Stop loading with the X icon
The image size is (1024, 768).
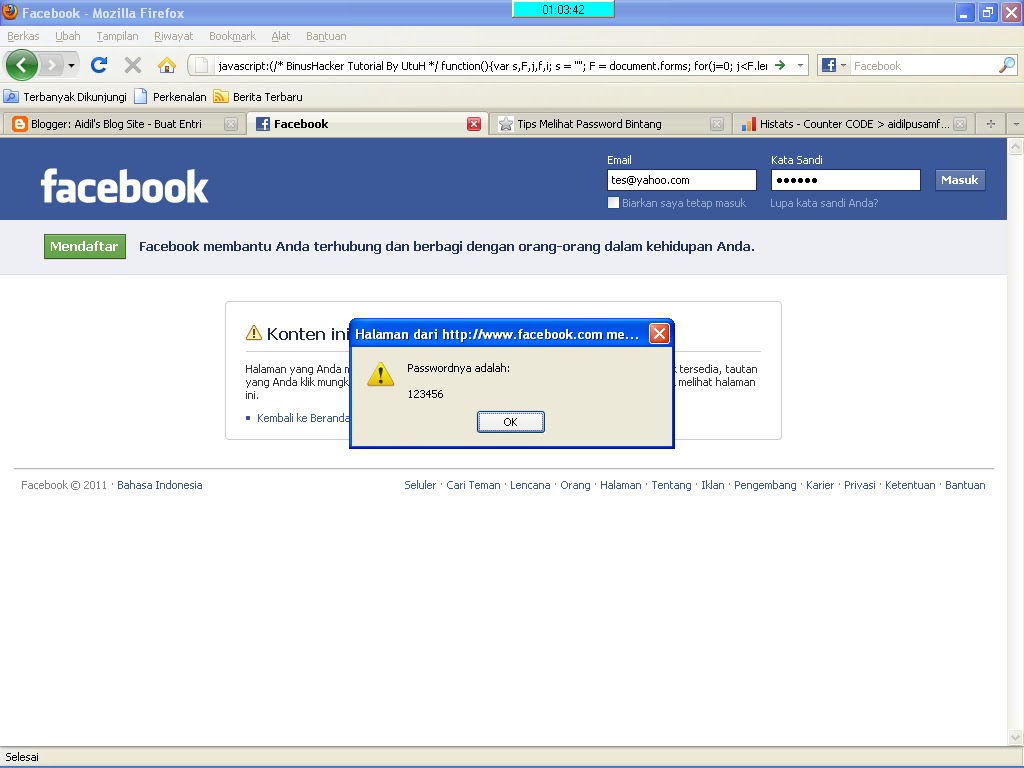point(133,65)
